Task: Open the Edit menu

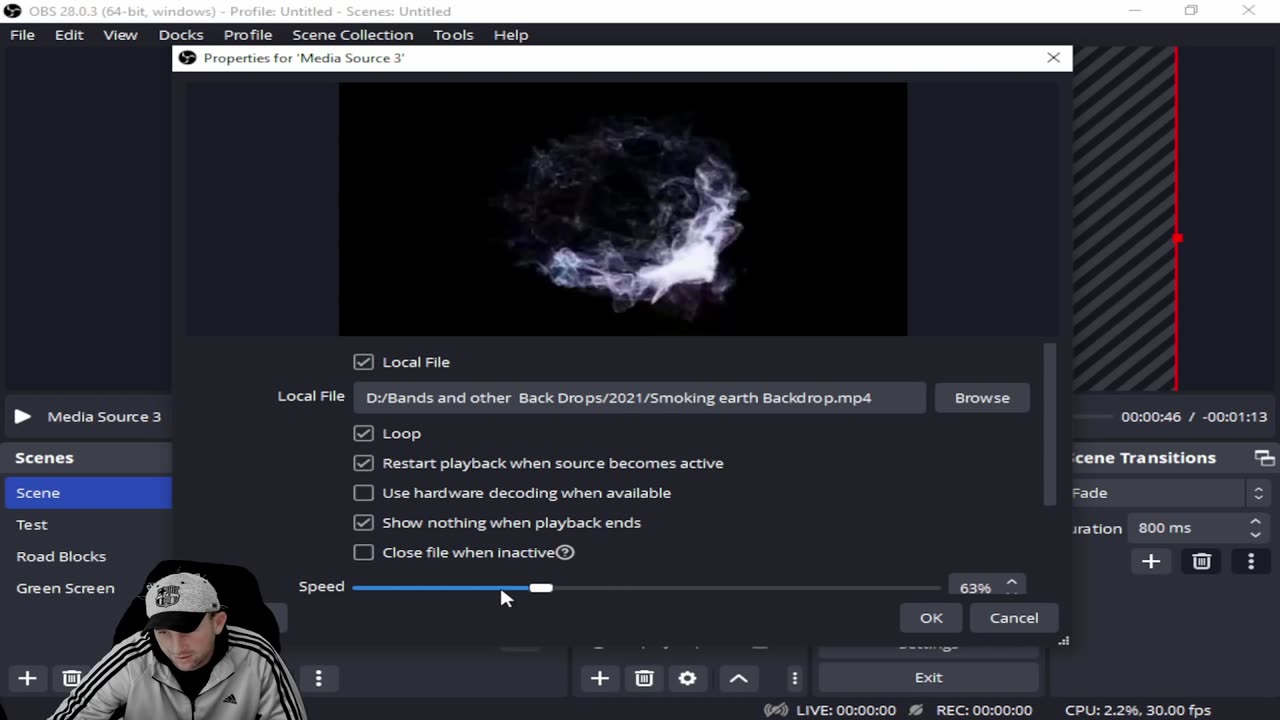Action: pyautogui.click(x=69, y=35)
